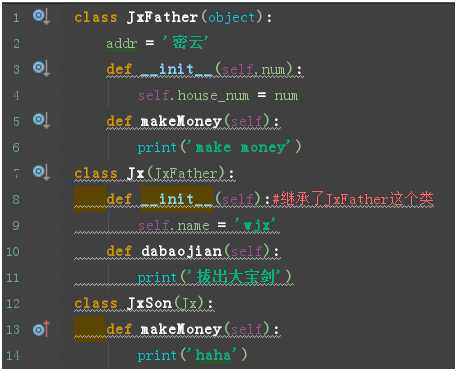Click num parameter in __init__ signature

pyautogui.click(x=273, y=70)
